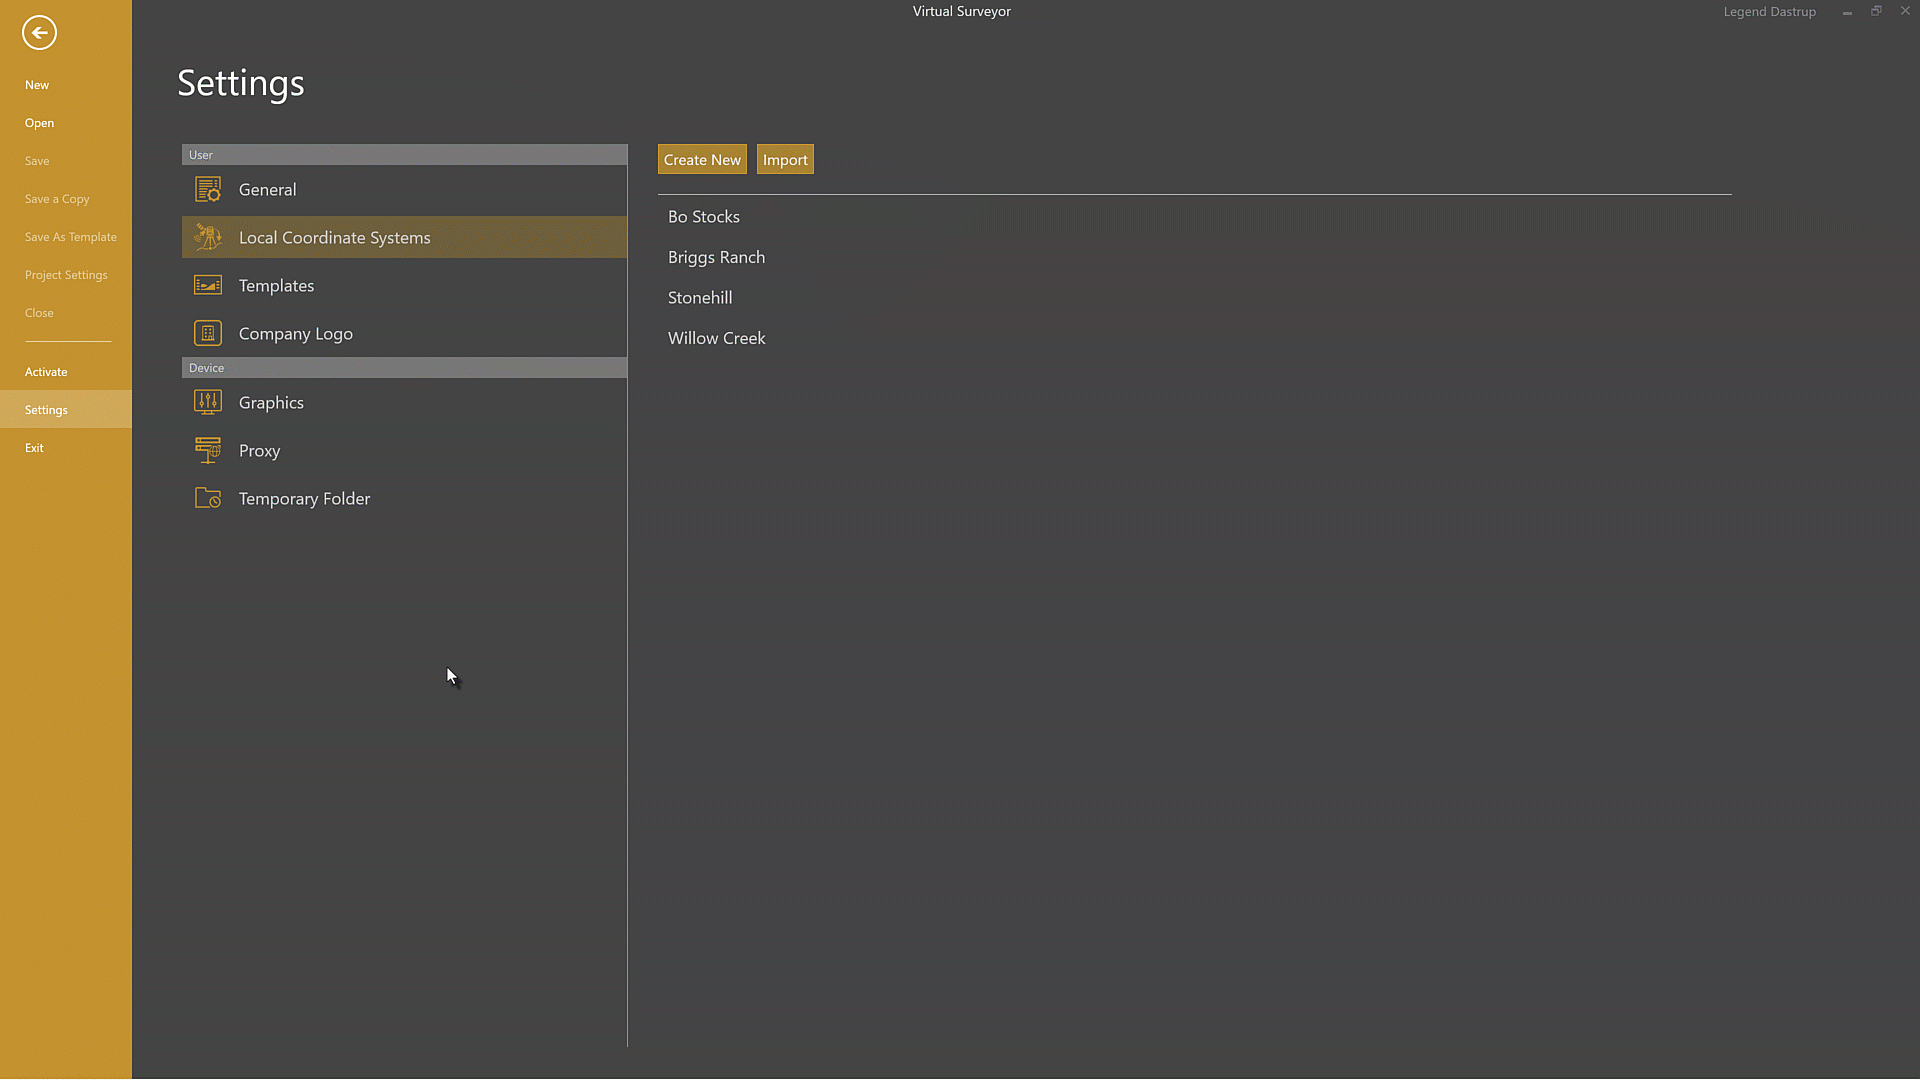This screenshot has width=1920, height=1080.
Task: Select Open from the sidebar
Action: click(39, 123)
